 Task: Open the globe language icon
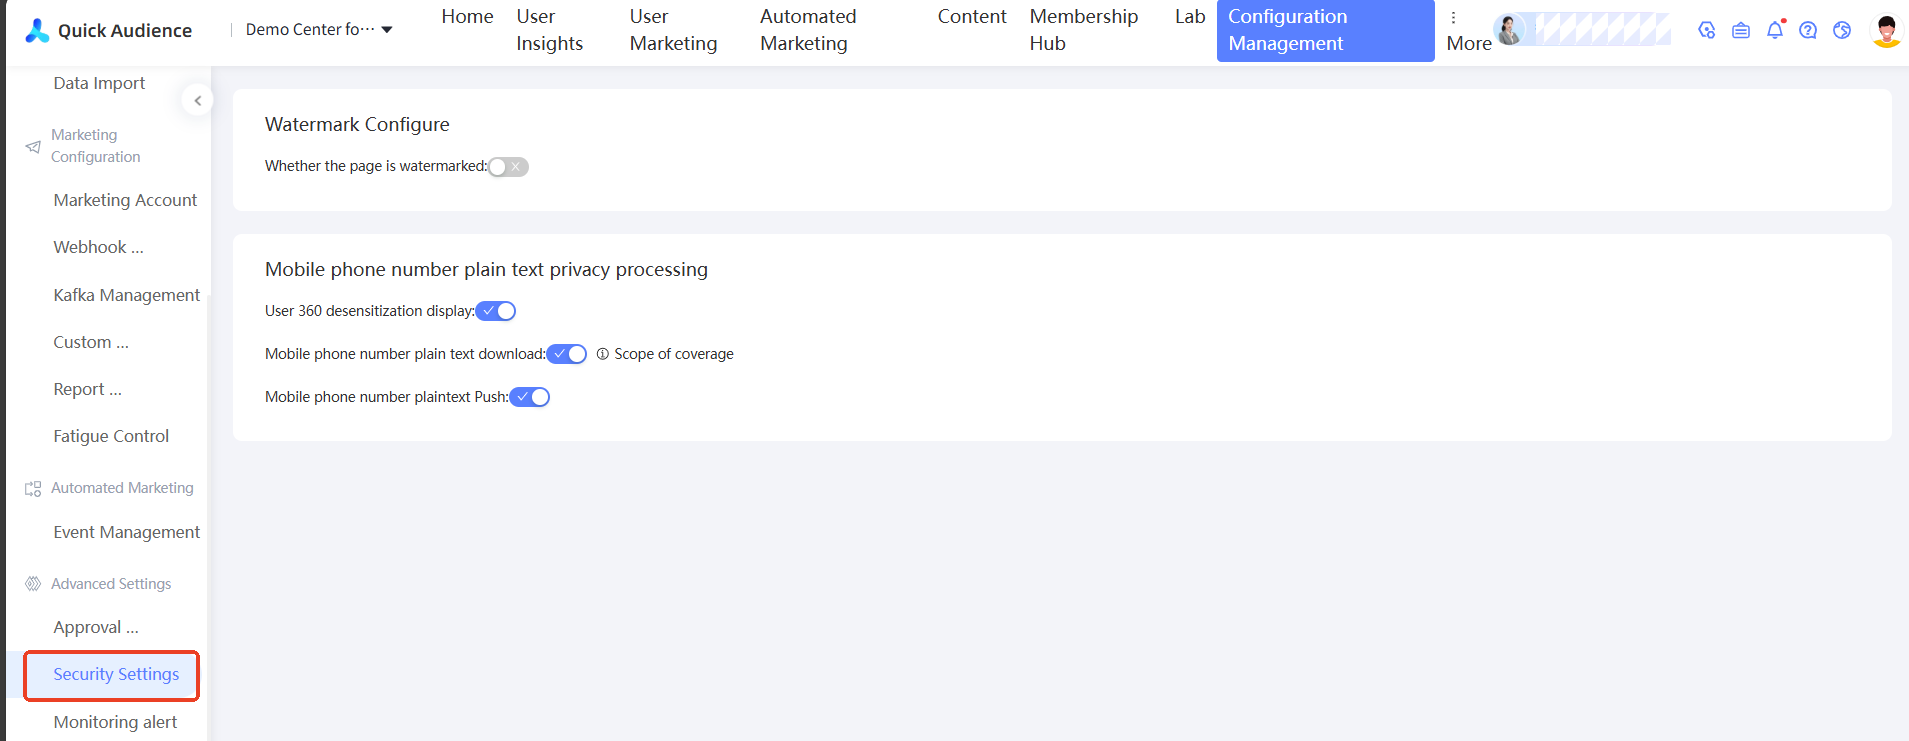[x=1842, y=30]
